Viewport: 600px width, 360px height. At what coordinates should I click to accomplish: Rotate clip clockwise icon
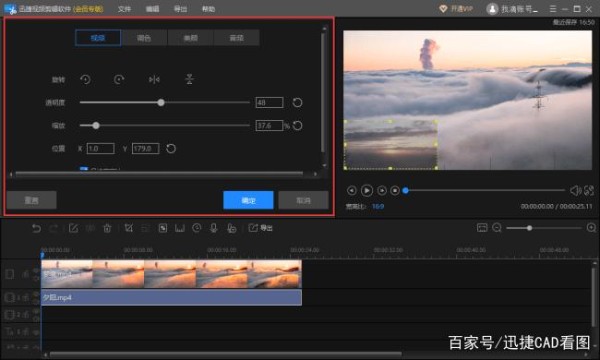[119, 80]
